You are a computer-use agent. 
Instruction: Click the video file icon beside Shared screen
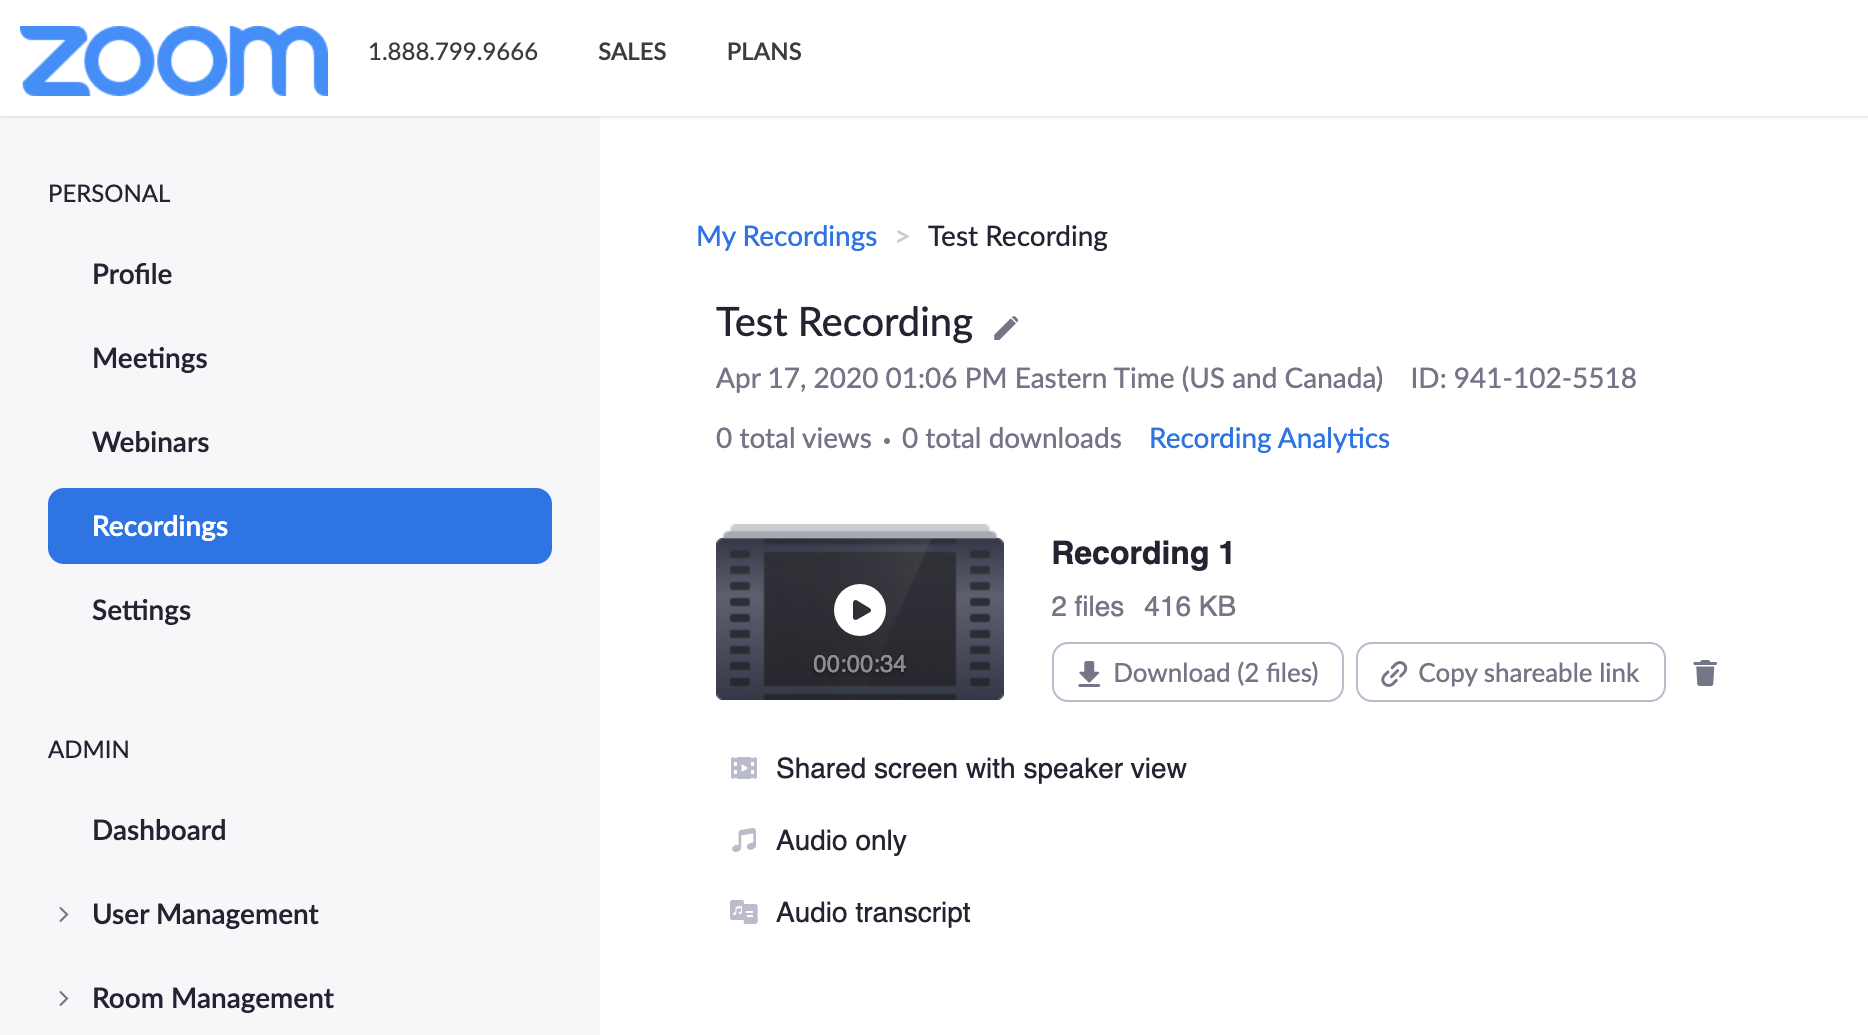[744, 768]
